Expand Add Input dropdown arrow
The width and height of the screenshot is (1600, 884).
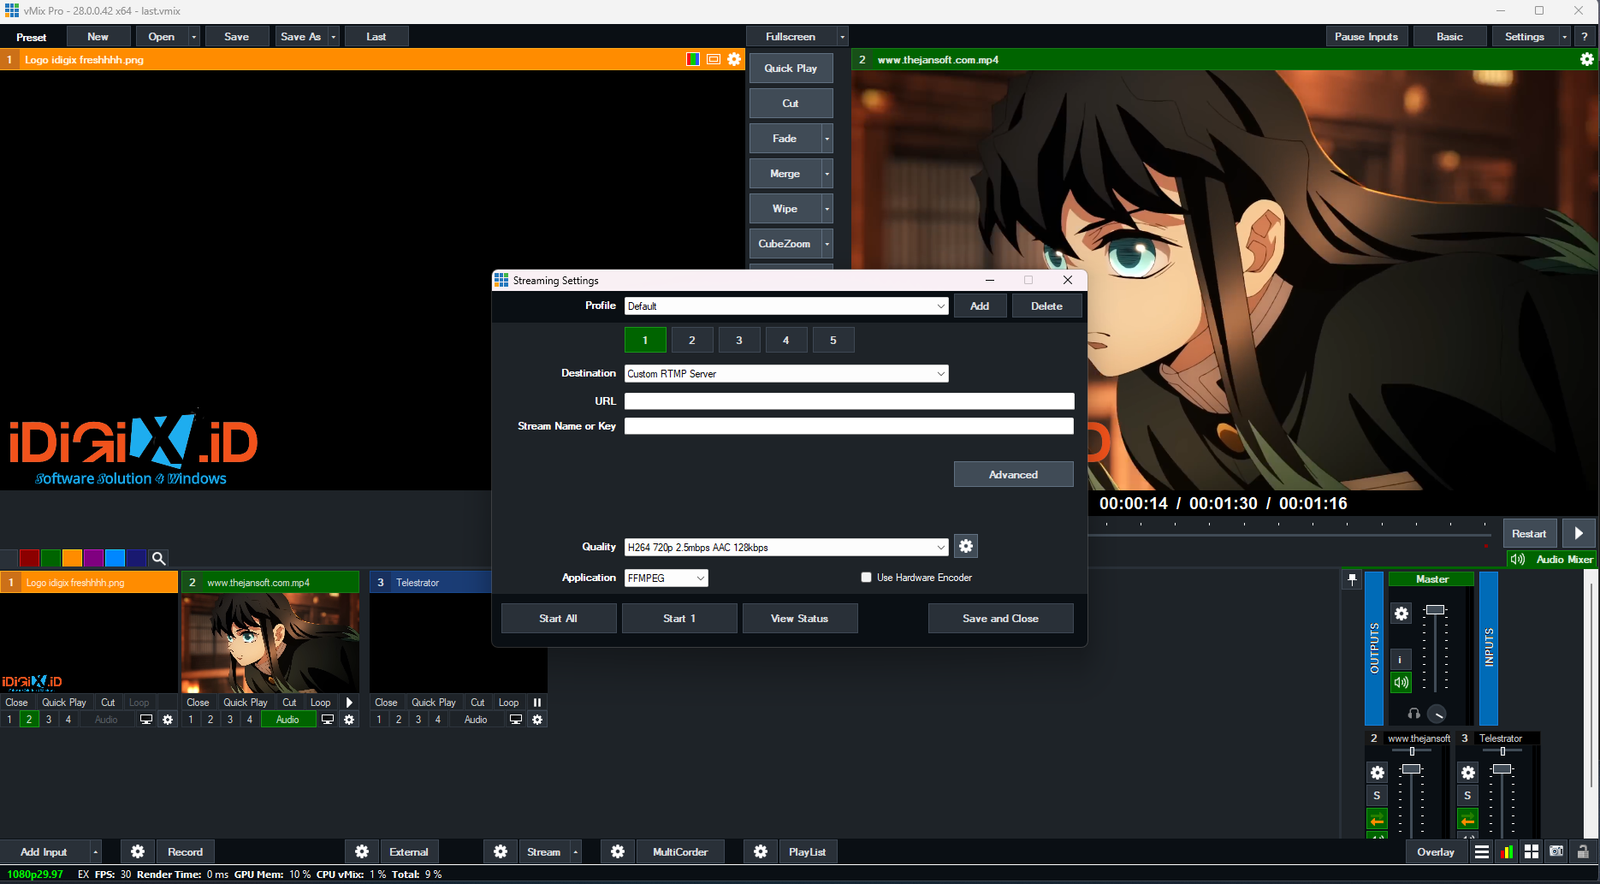[95, 852]
